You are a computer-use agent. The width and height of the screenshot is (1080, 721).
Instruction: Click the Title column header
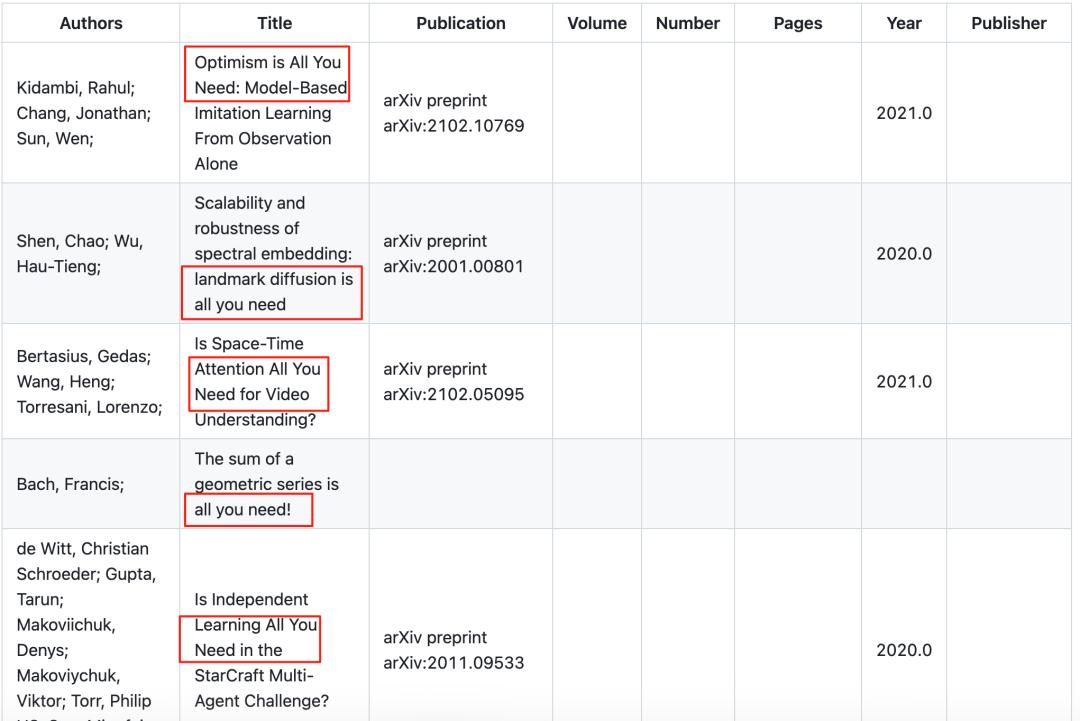[274, 23]
